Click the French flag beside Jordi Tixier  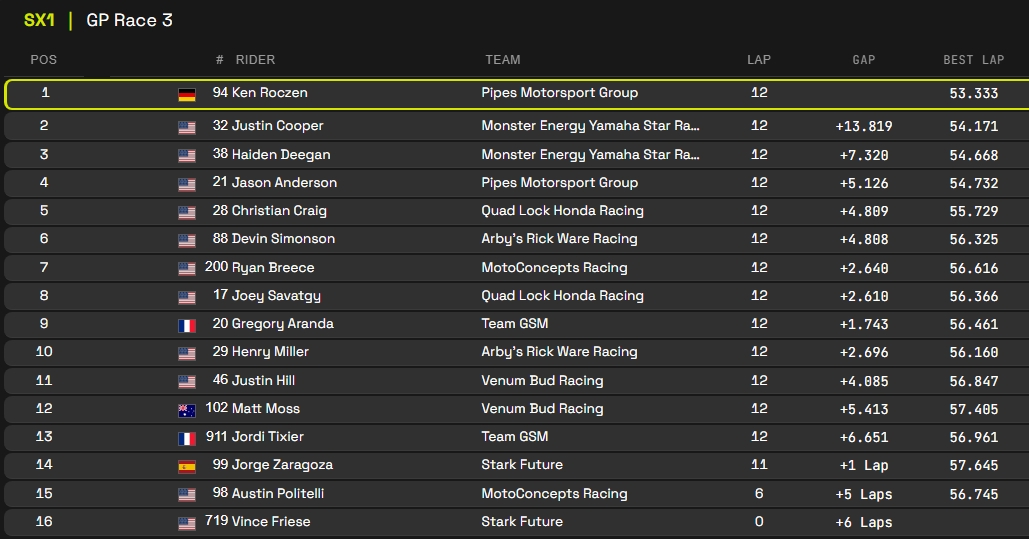[x=187, y=438]
